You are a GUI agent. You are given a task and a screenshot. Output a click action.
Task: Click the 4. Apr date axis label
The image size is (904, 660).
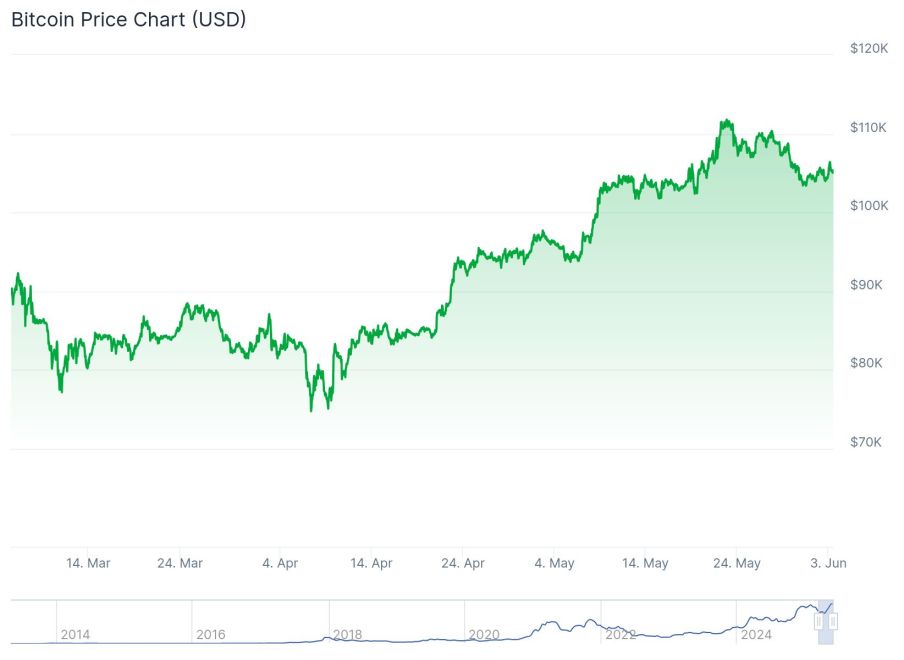(x=280, y=563)
